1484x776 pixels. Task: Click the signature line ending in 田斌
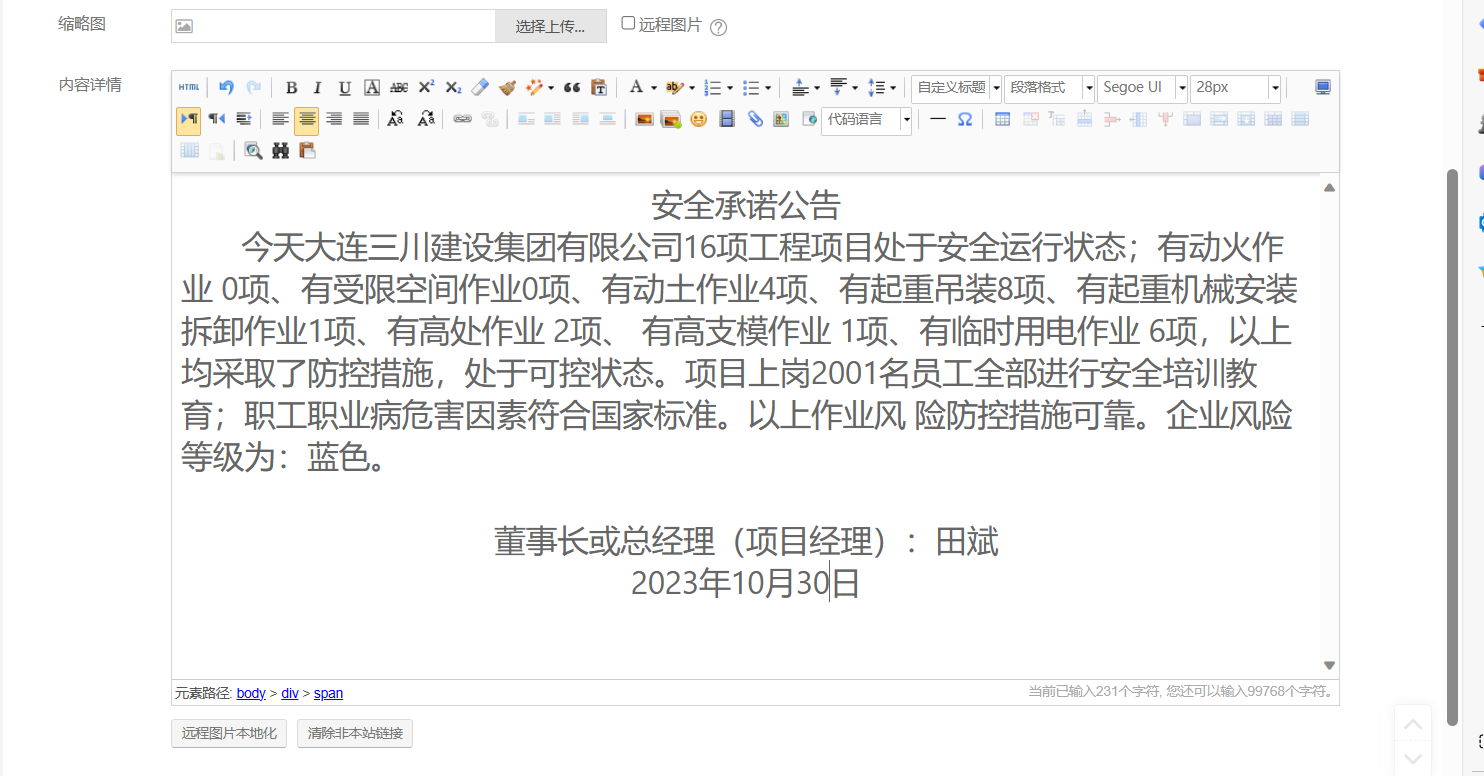(x=746, y=541)
